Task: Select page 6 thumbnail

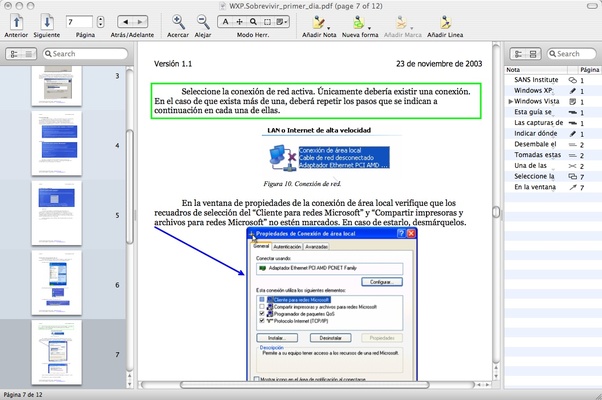Action: click(x=57, y=283)
